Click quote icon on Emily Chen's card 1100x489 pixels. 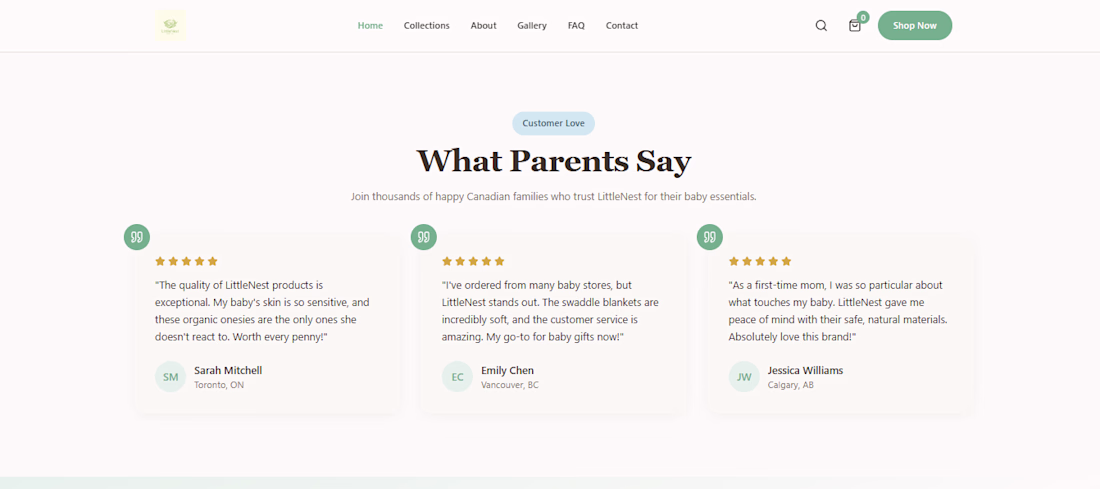pyautogui.click(x=424, y=237)
